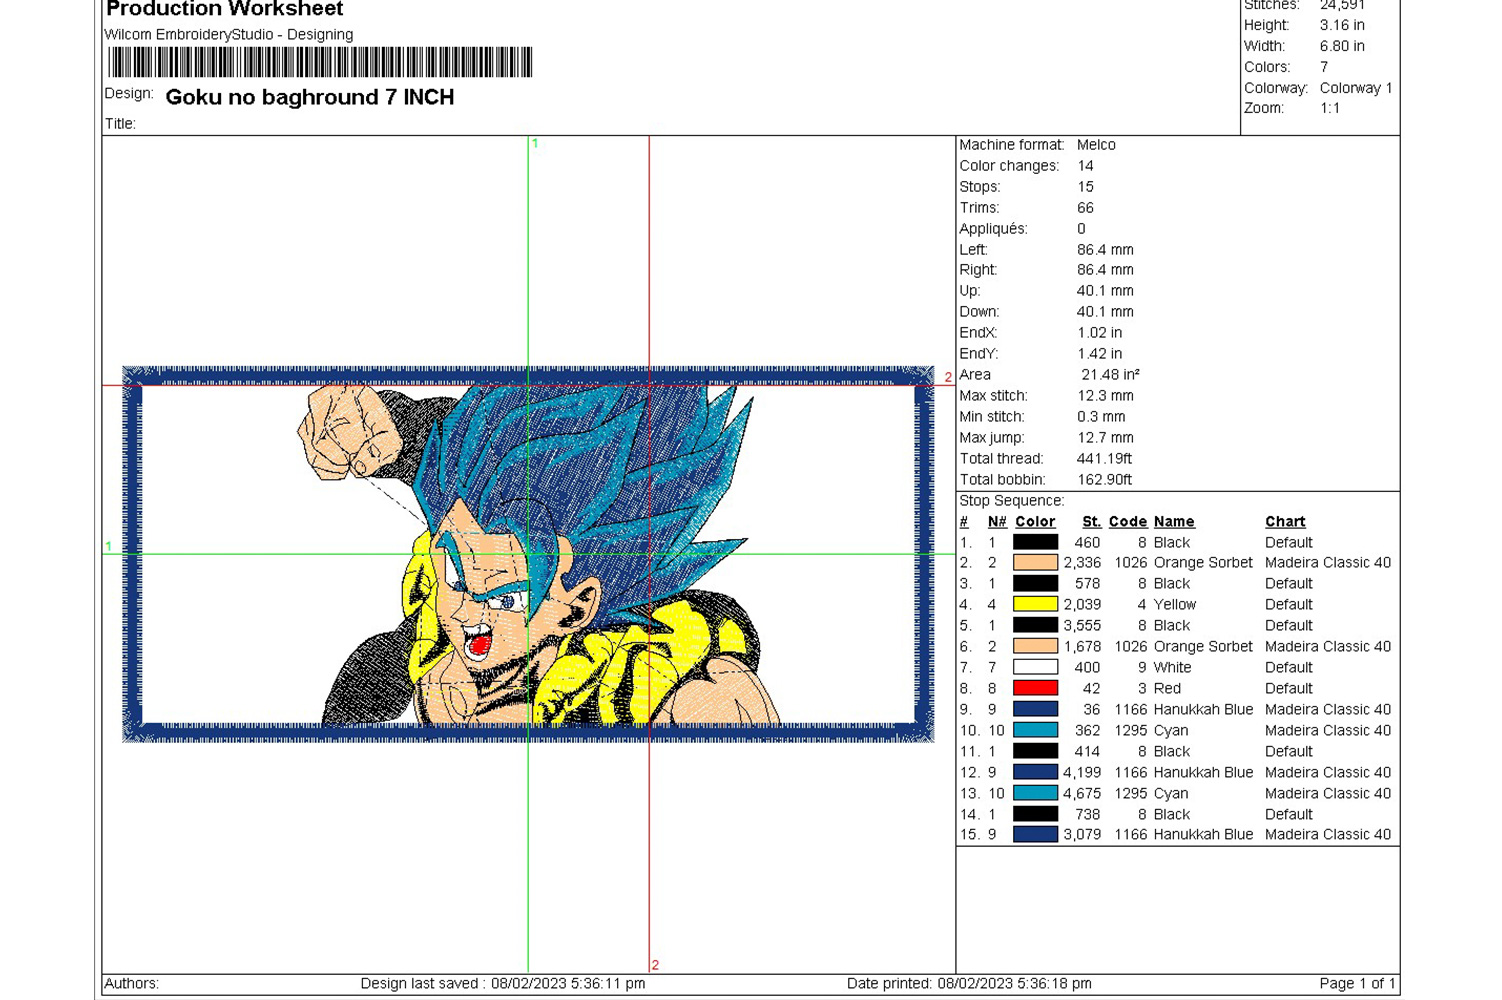Select the Left value "86.4 mm"
The width and height of the screenshot is (1502, 1000).
tap(1105, 250)
